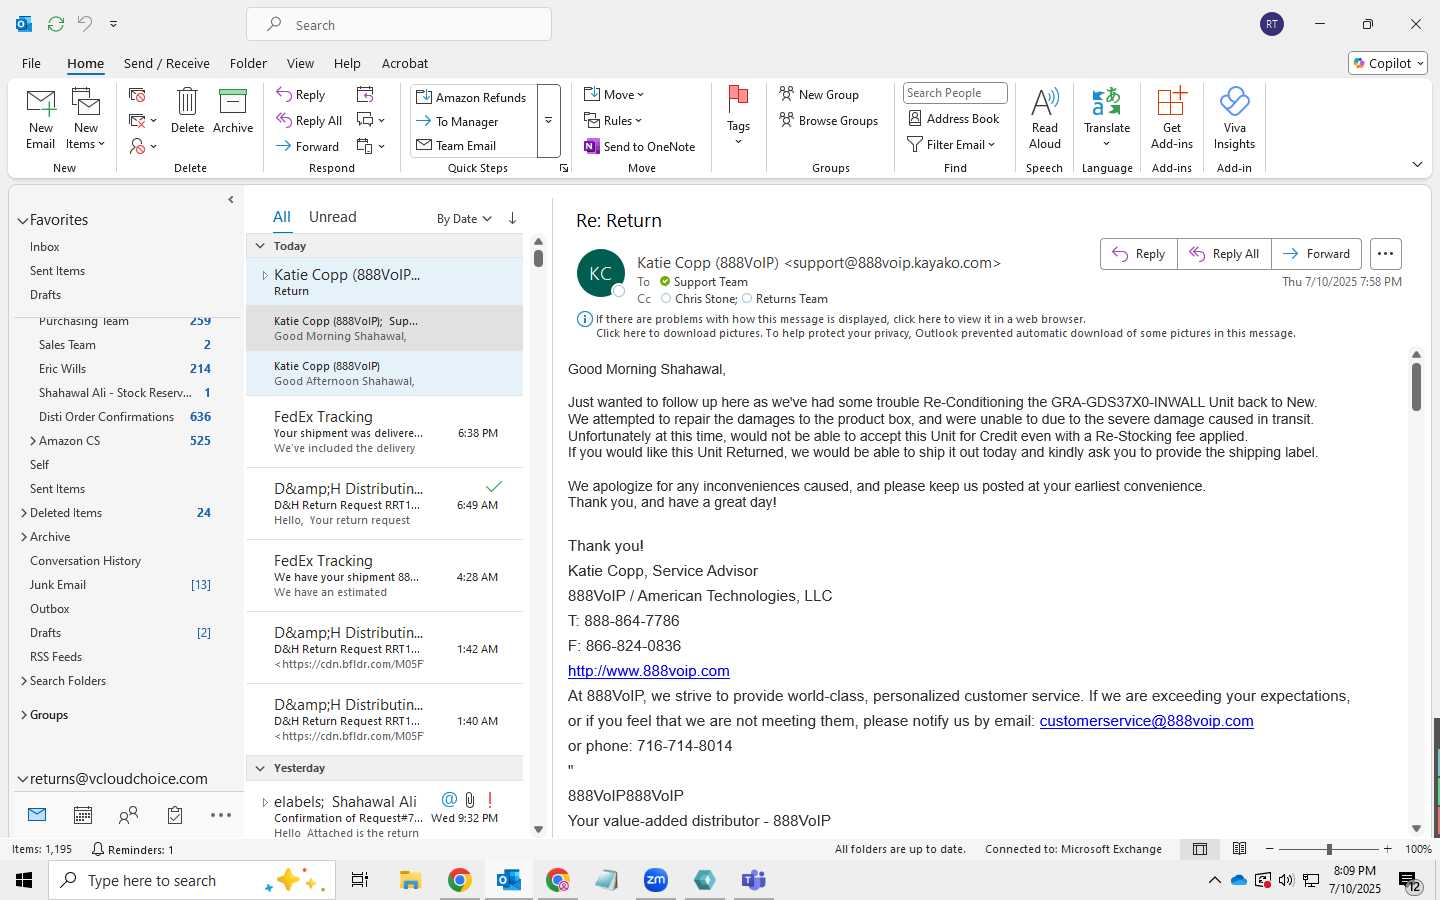Open Zoom from the taskbar
This screenshot has height=900, width=1440.
[656, 880]
